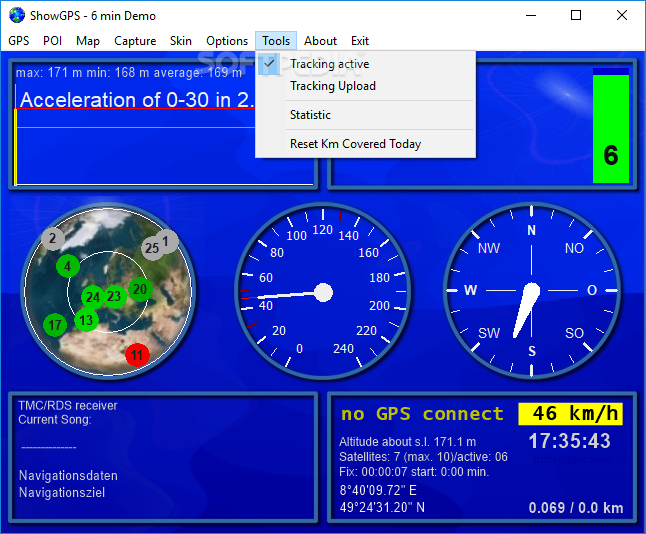Open the GPS menu
This screenshot has height=534, width=646.
pos(19,41)
